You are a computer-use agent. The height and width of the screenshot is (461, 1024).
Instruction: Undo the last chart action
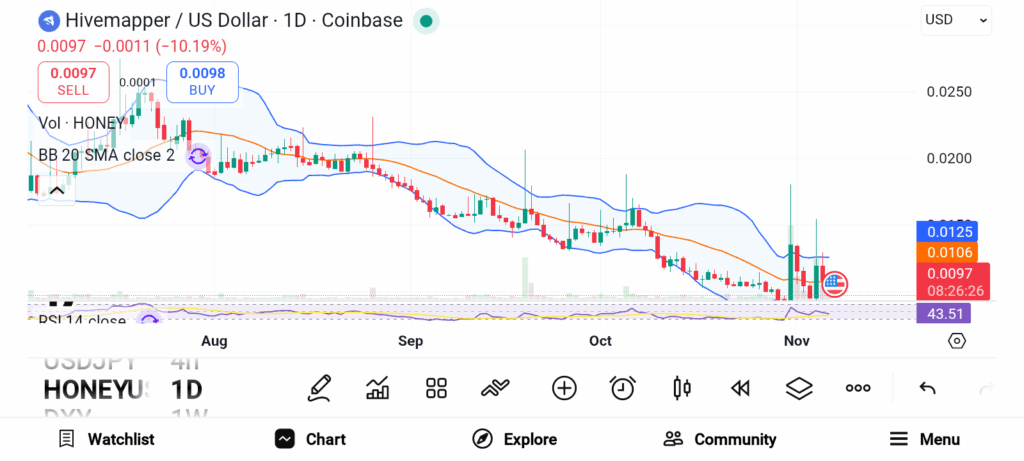point(927,388)
